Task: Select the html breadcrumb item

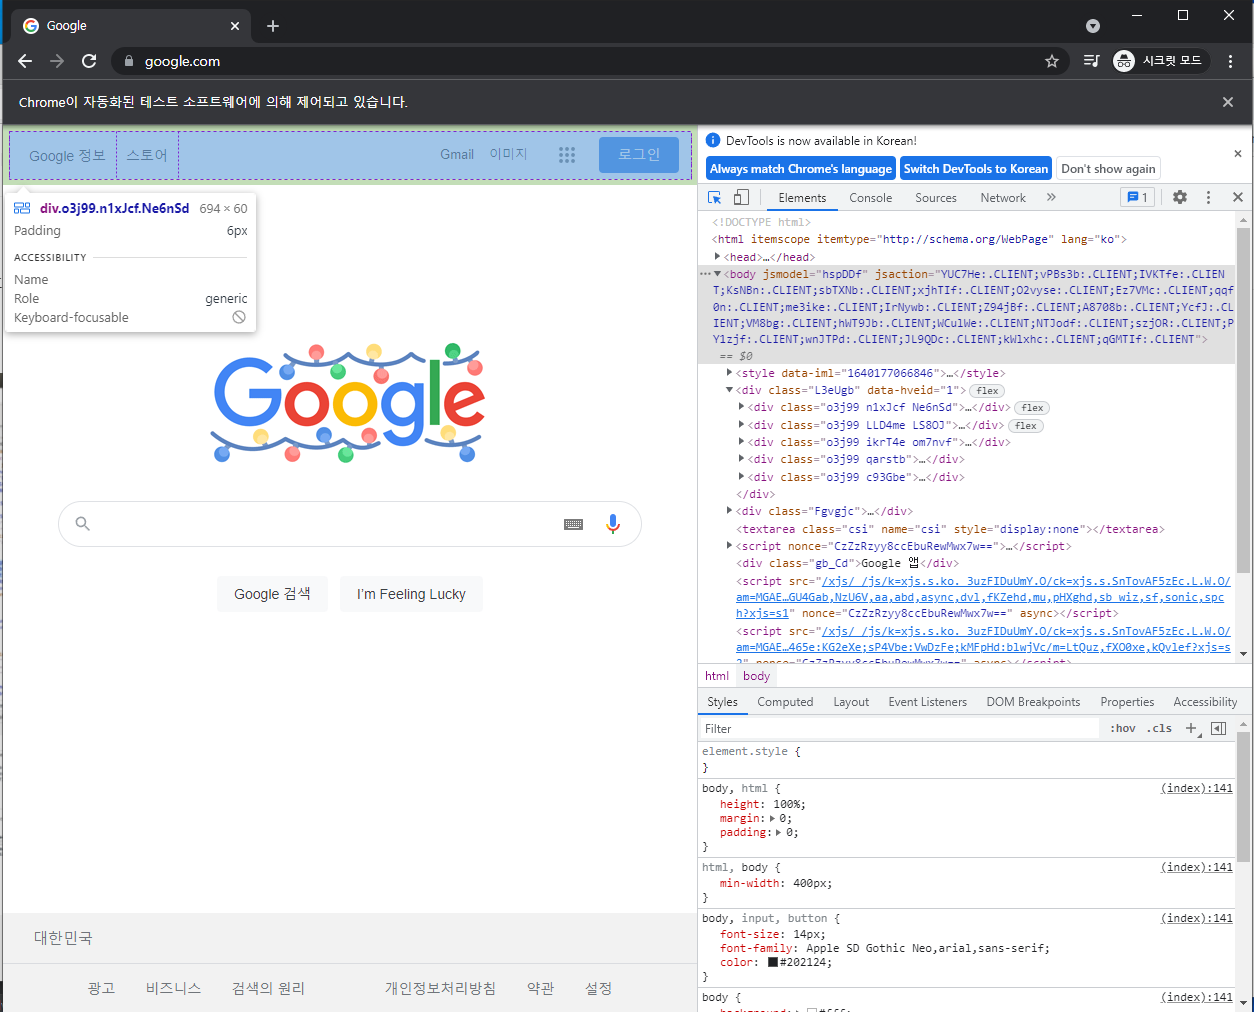Action: click(717, 676)
